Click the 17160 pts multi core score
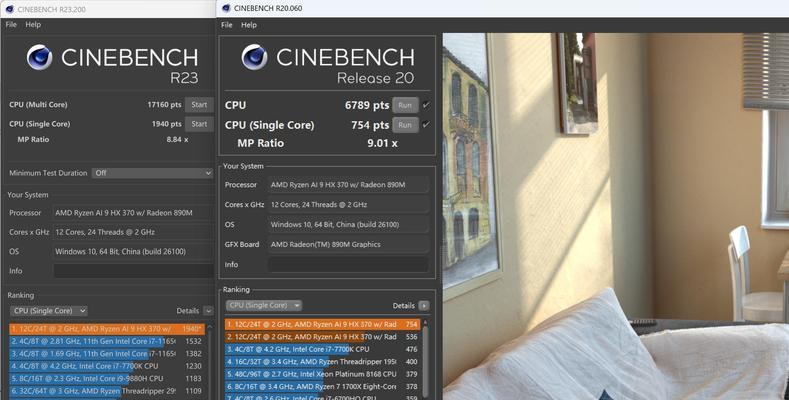 (x=164, y=105)
